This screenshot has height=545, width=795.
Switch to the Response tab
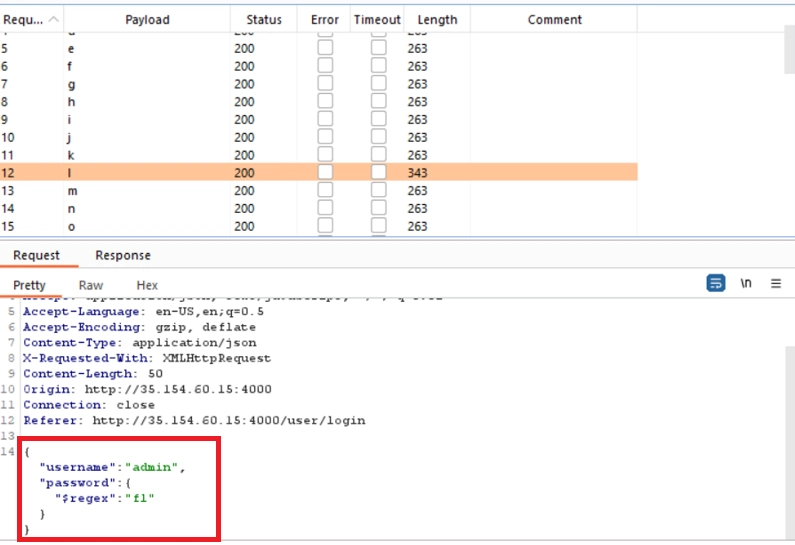tap(123, 256)
